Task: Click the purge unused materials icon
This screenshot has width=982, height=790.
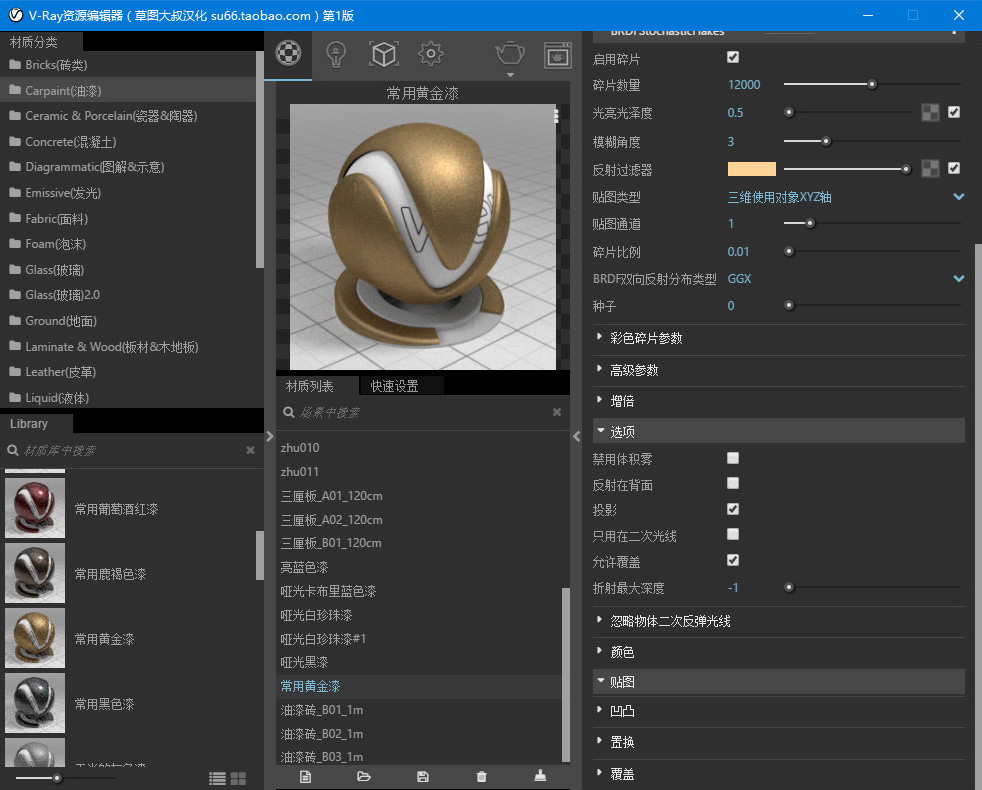Action: [x=540, y=776]
